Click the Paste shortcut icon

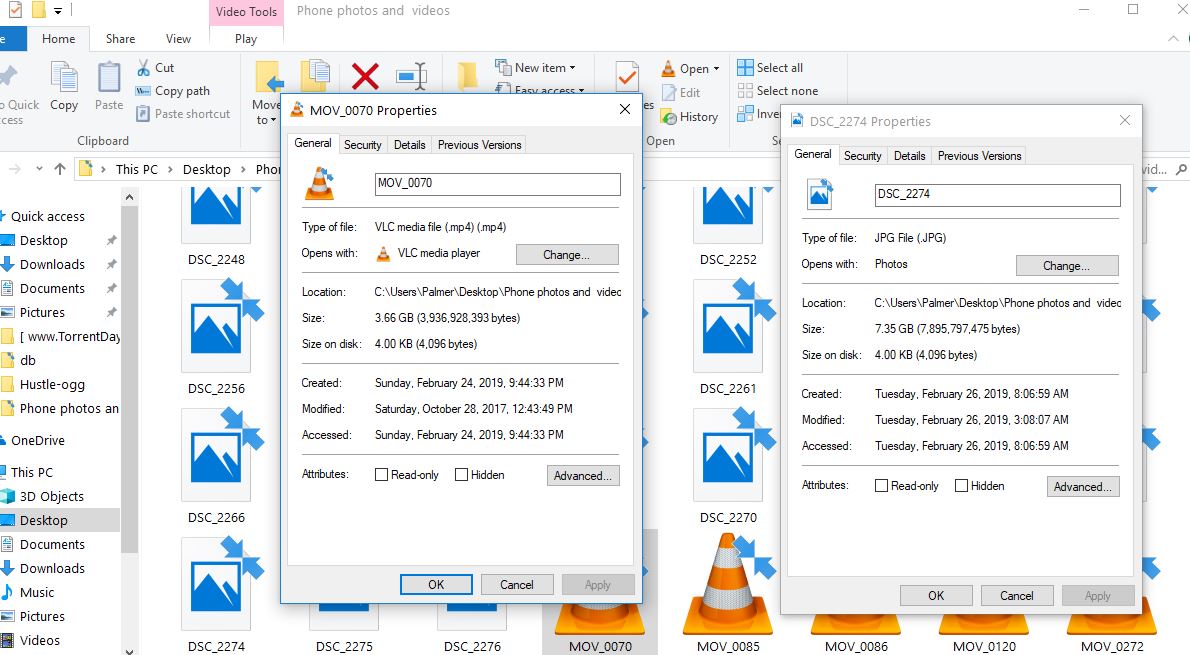point(143,114)
